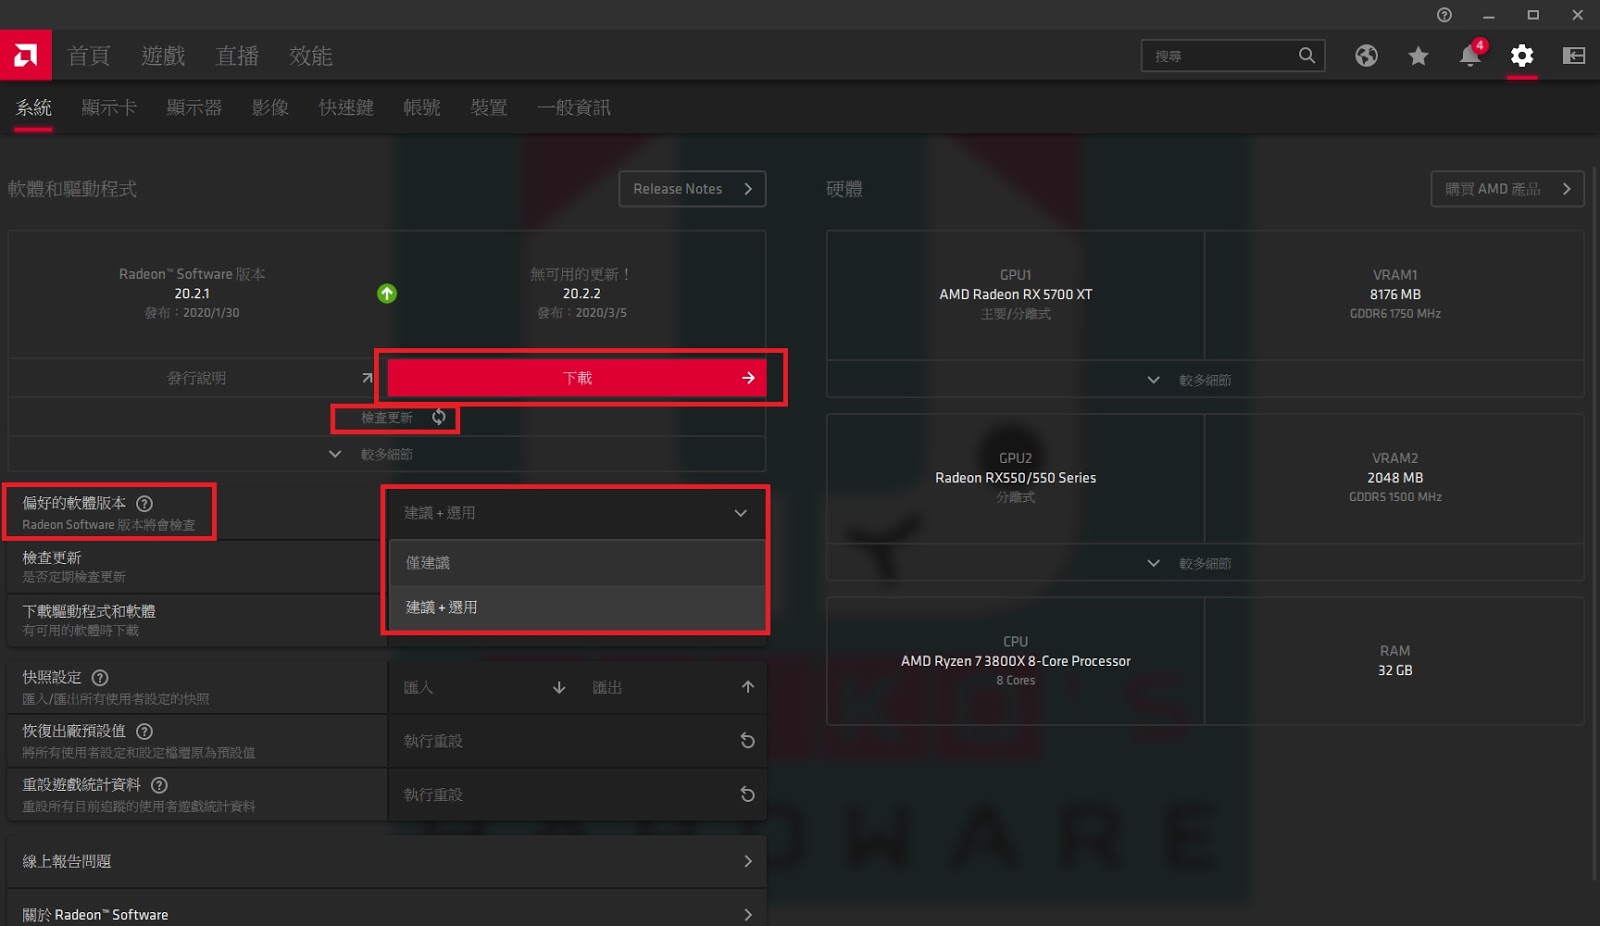The height and width of the screenshot is (926, 1600).
Task: Open the help question mark in title bar
Action: (x=1444, y=15)
